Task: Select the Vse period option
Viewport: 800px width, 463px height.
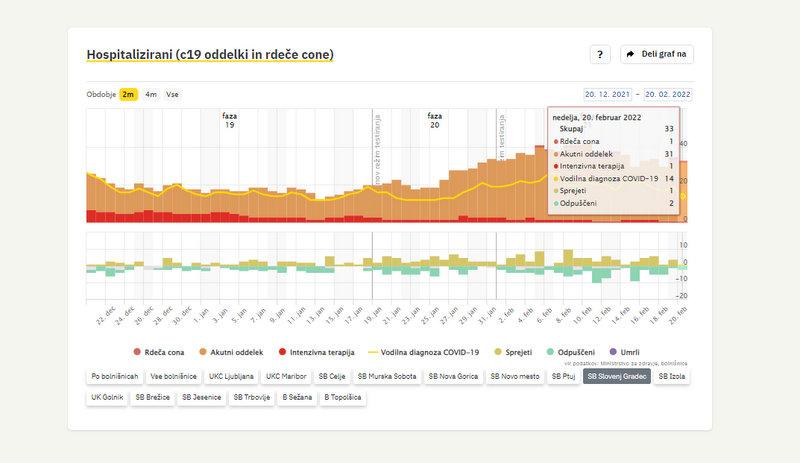Action: click(173, 94)
